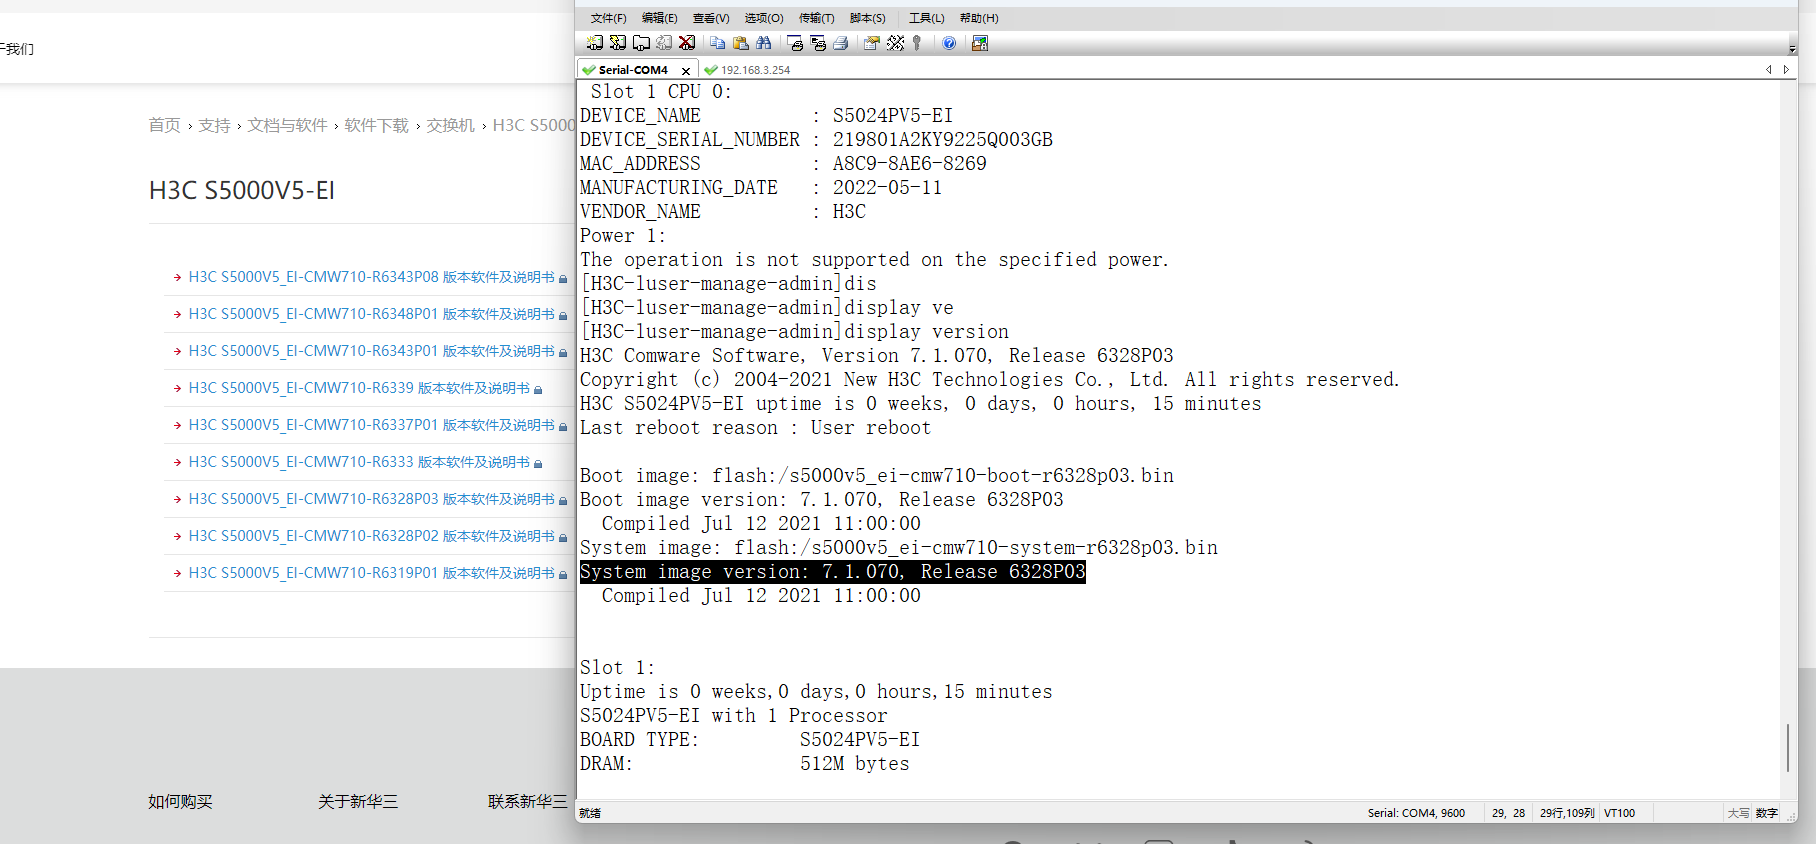Open Session Options properties icon

[x=872, y=43]
